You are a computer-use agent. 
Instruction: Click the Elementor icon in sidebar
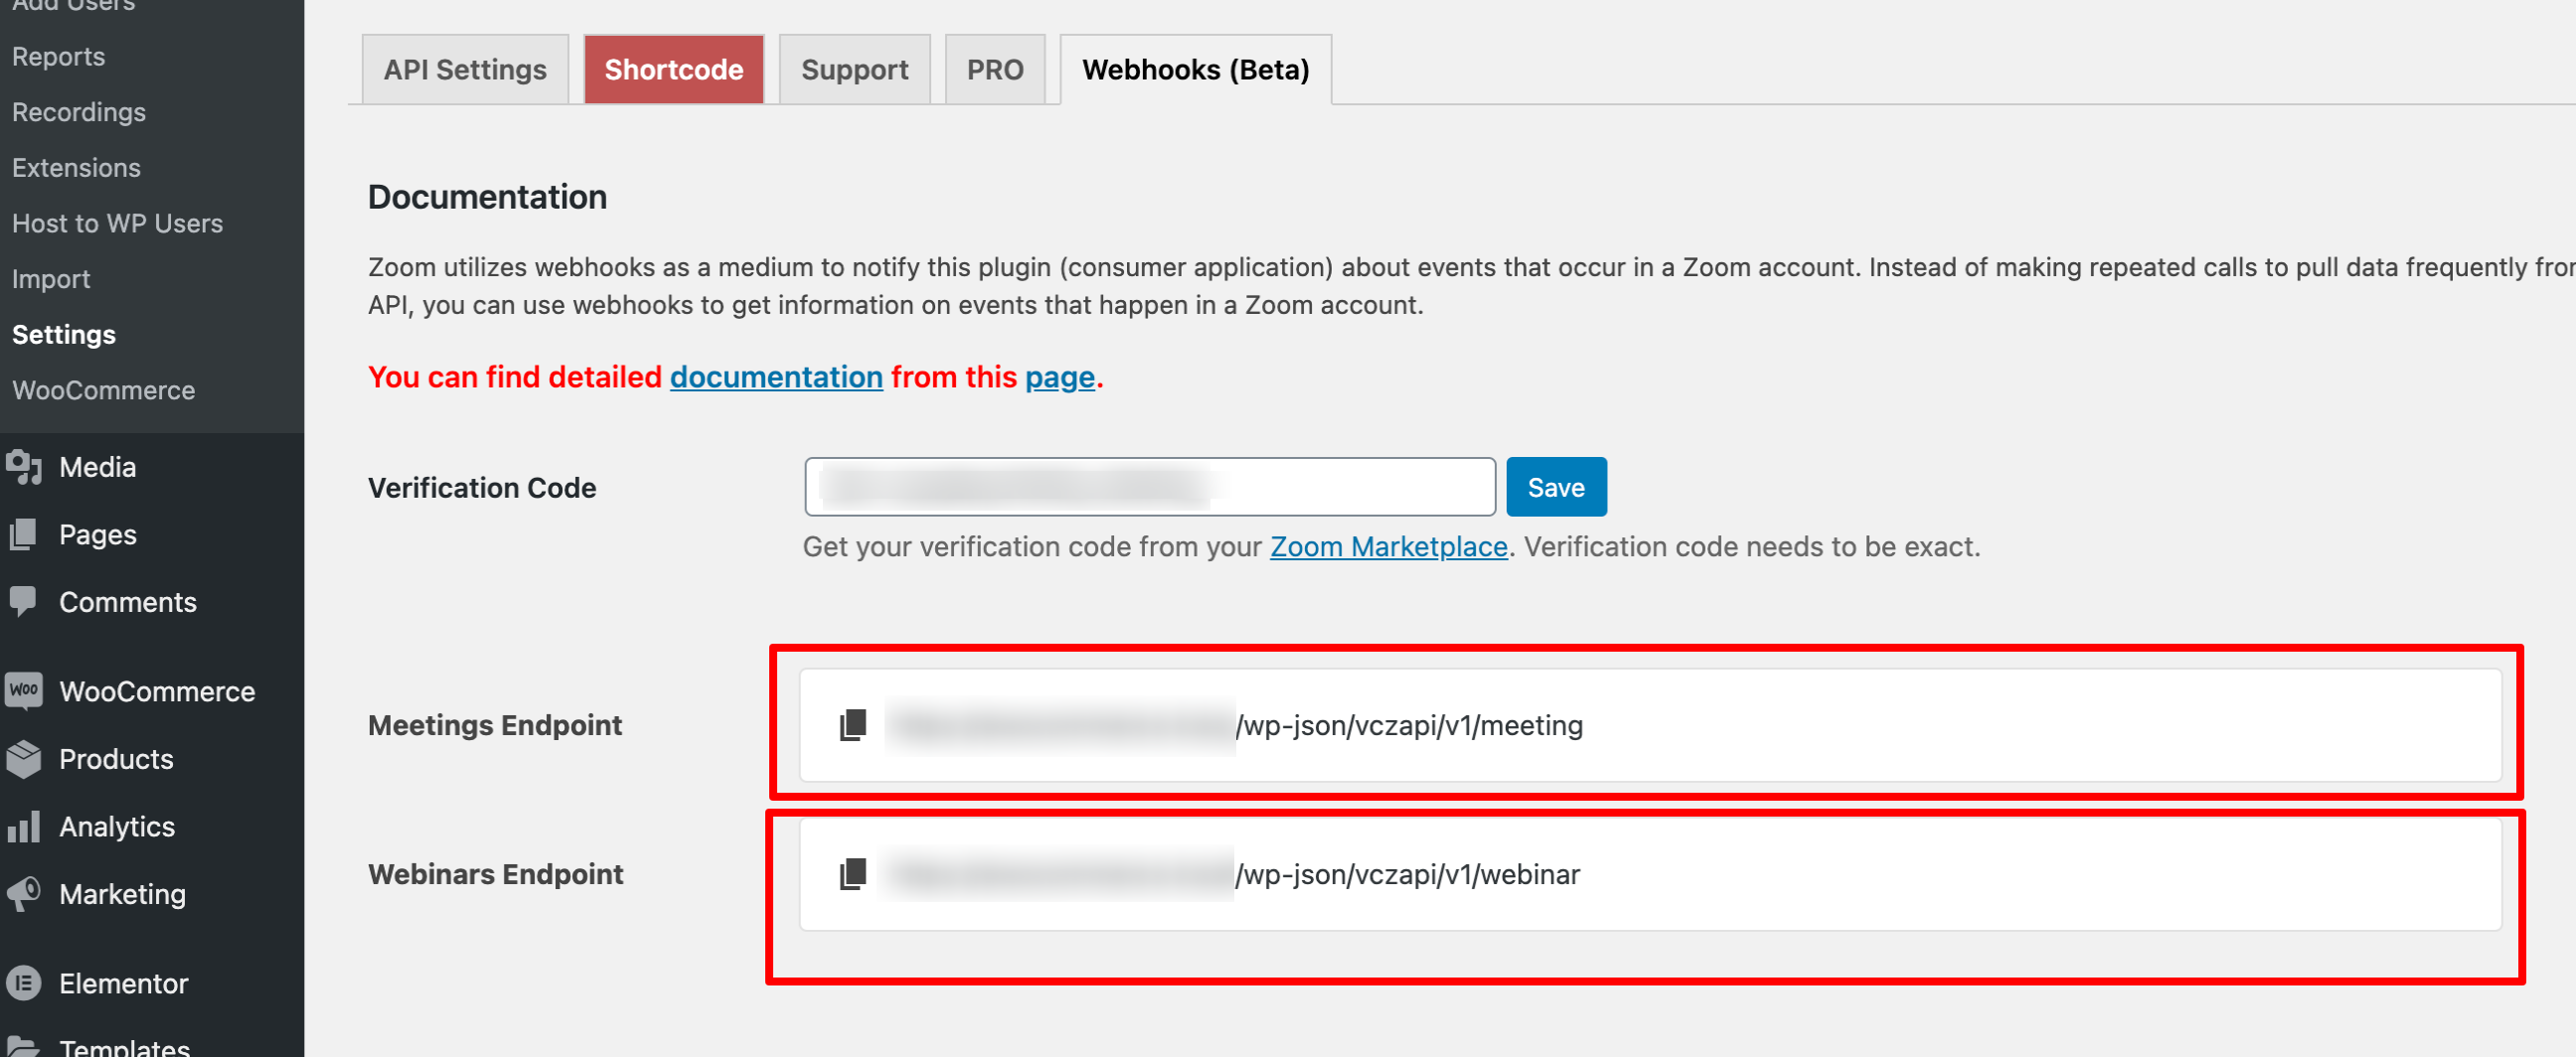coord(24,983)
